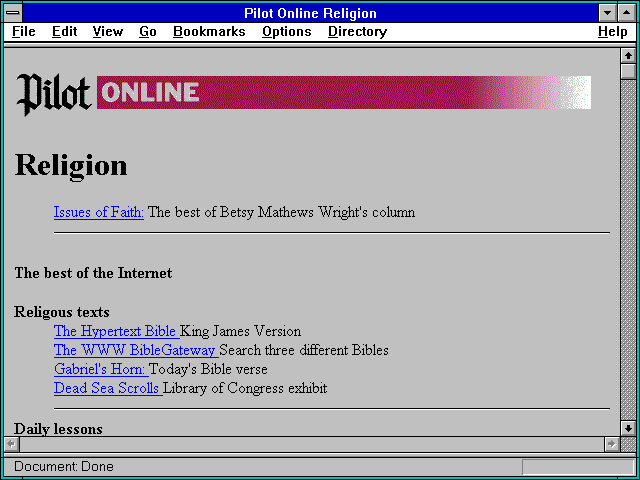Viewport: 640px width, 480px height.
Task: Open the window control menu box
Action: (x=13, y=13)
